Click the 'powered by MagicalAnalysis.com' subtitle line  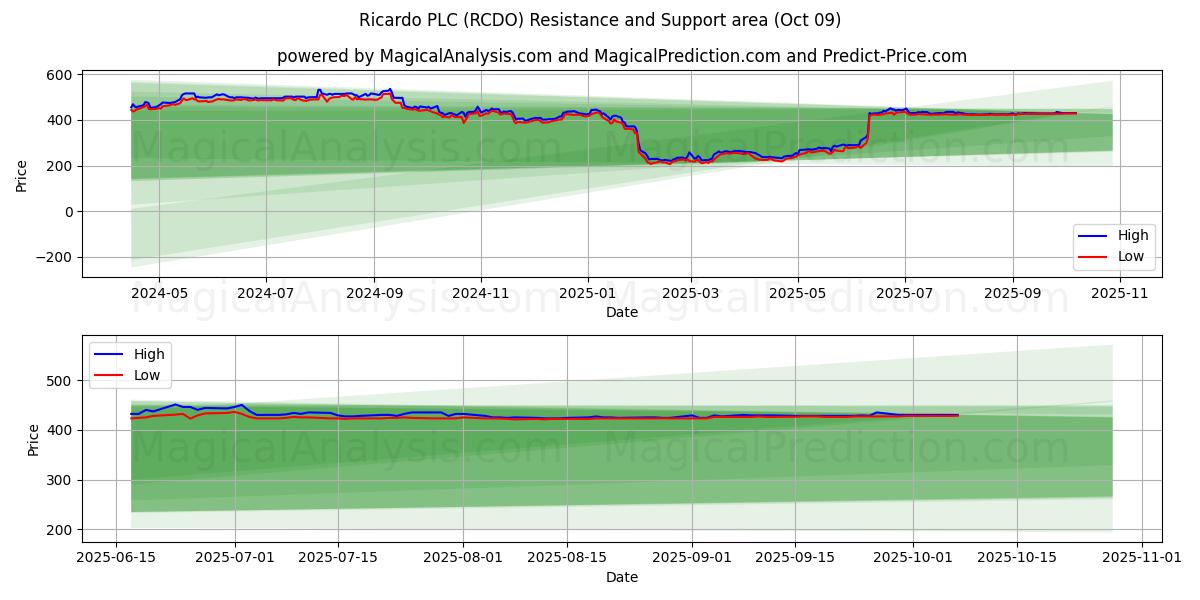click(621, 56)
